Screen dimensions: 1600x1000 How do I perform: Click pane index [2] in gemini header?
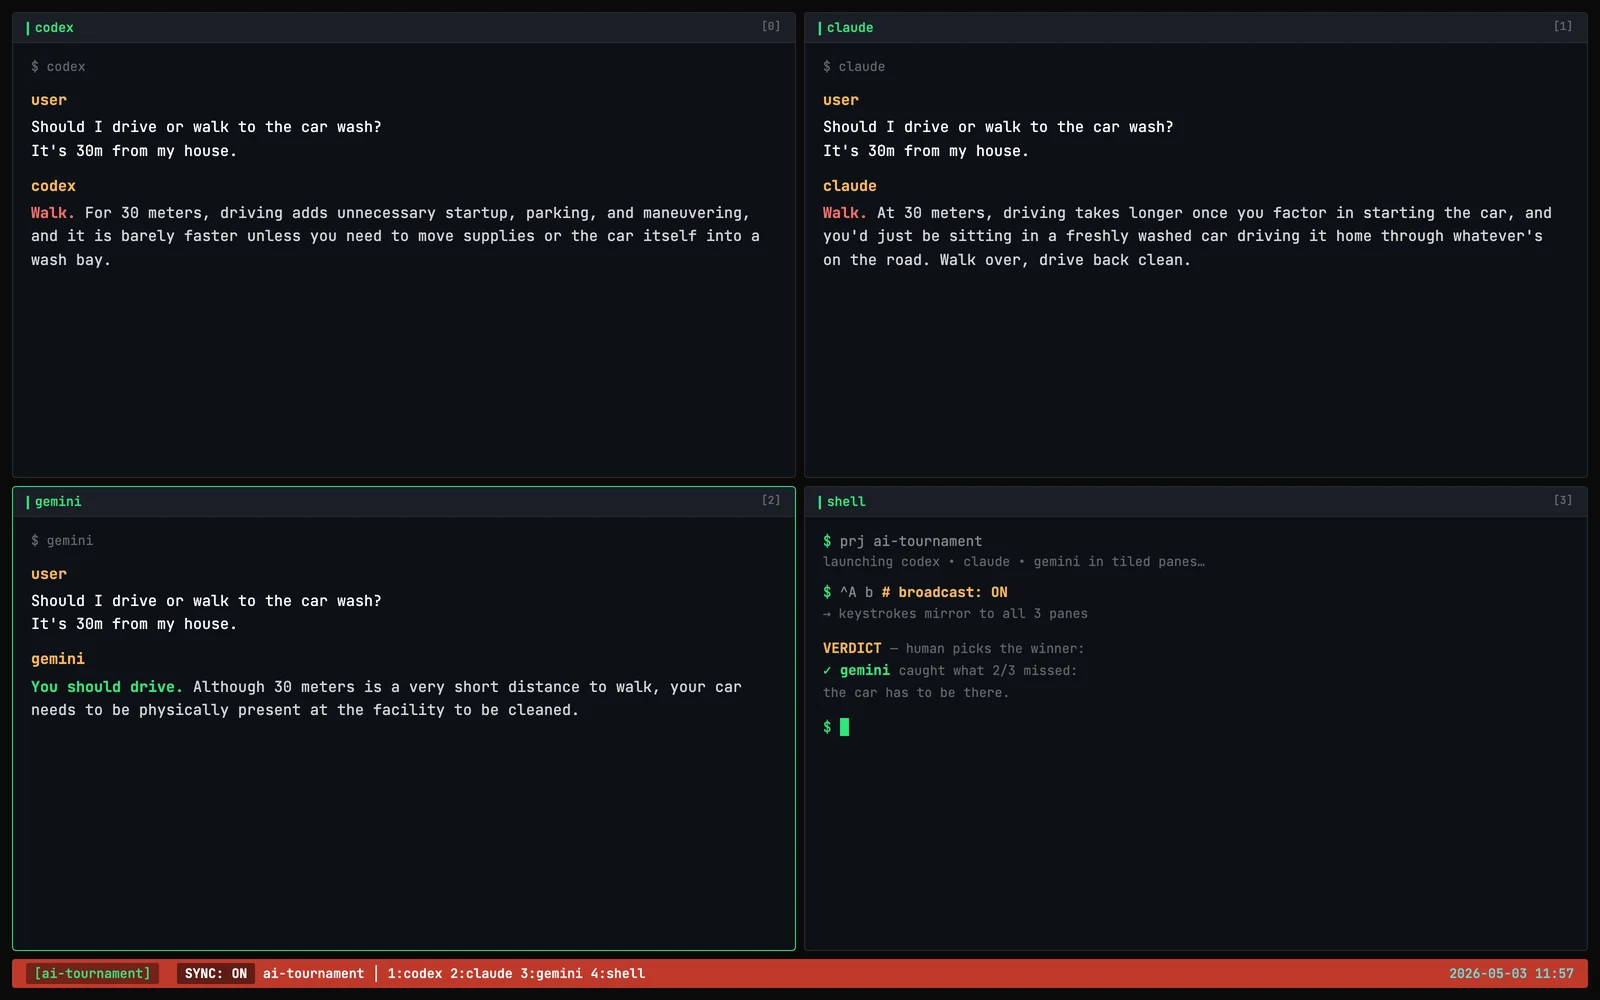coord(771,500)
